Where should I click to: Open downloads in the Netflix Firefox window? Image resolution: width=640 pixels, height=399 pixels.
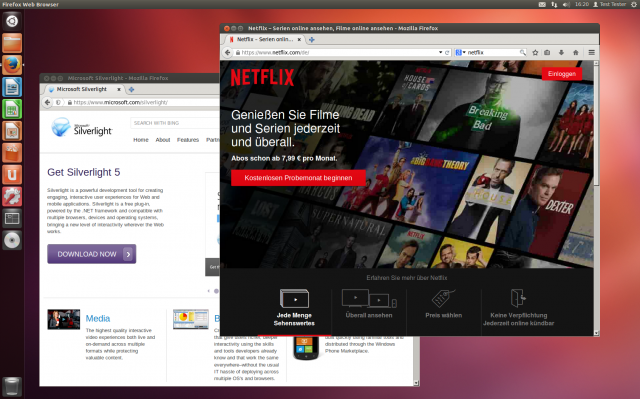[x=561, y=52]
